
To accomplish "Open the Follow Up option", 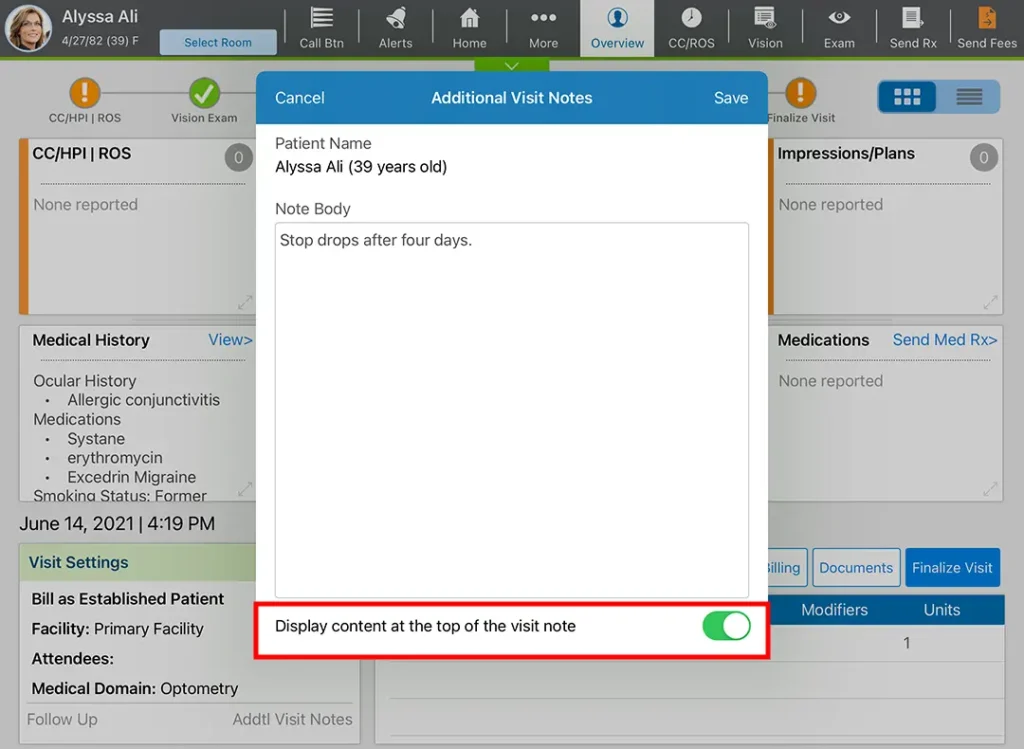I will pyautogui.click(x=62, y=719).
